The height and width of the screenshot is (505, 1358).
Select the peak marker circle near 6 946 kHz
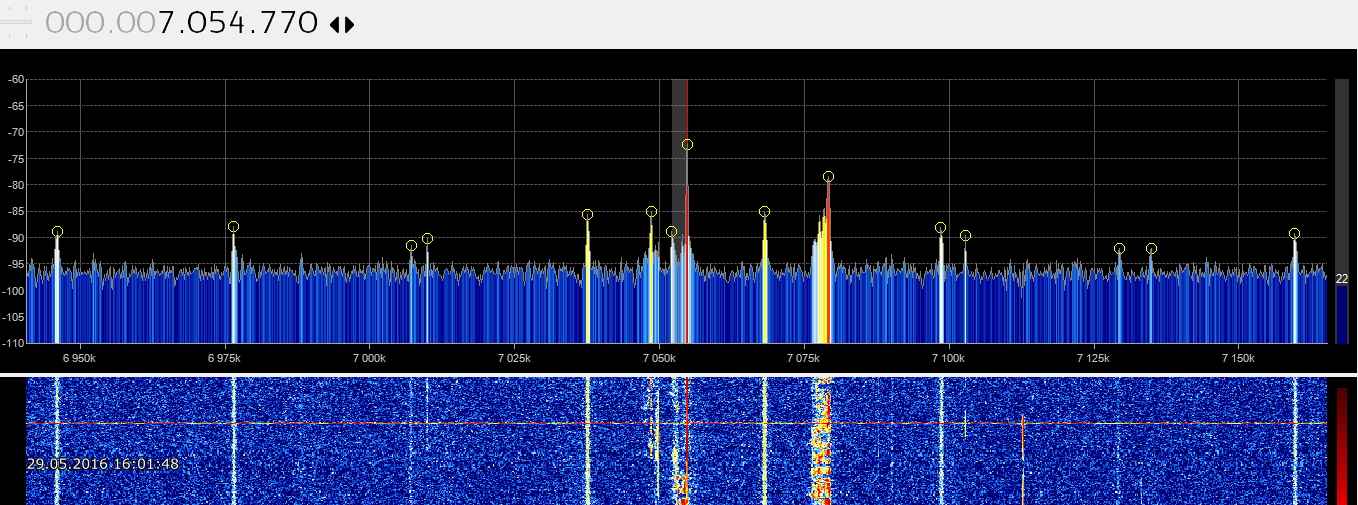[x=57, y=232]
